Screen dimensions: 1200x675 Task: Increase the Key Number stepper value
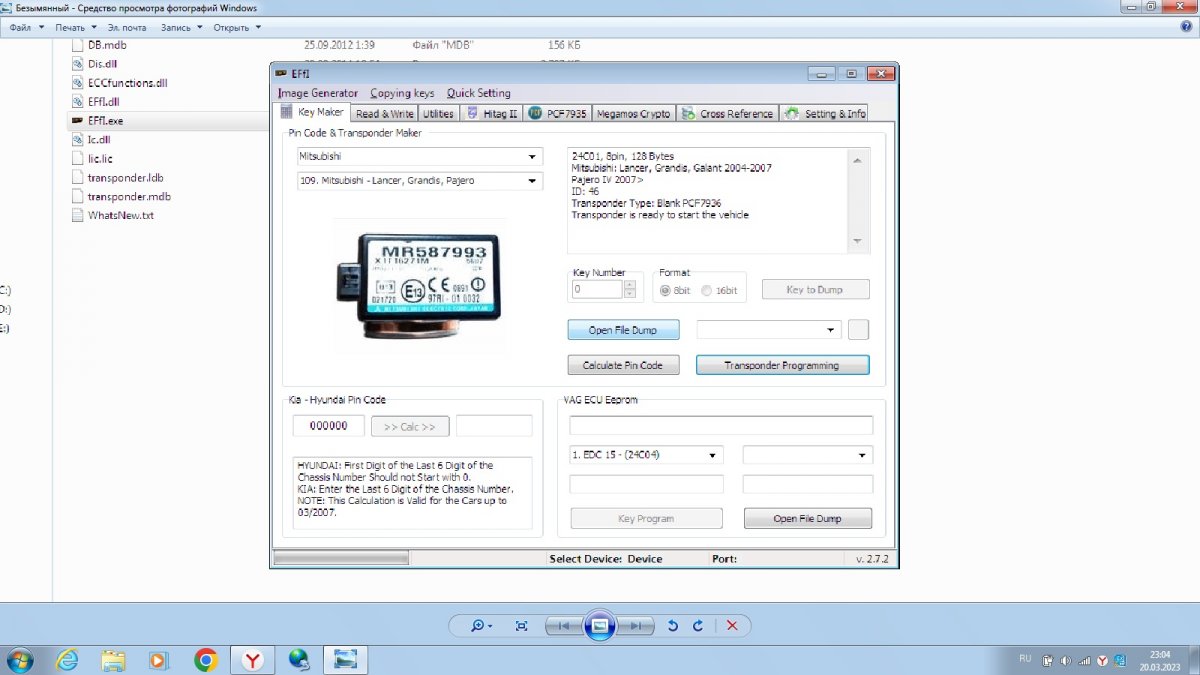[x=629, y=285]
